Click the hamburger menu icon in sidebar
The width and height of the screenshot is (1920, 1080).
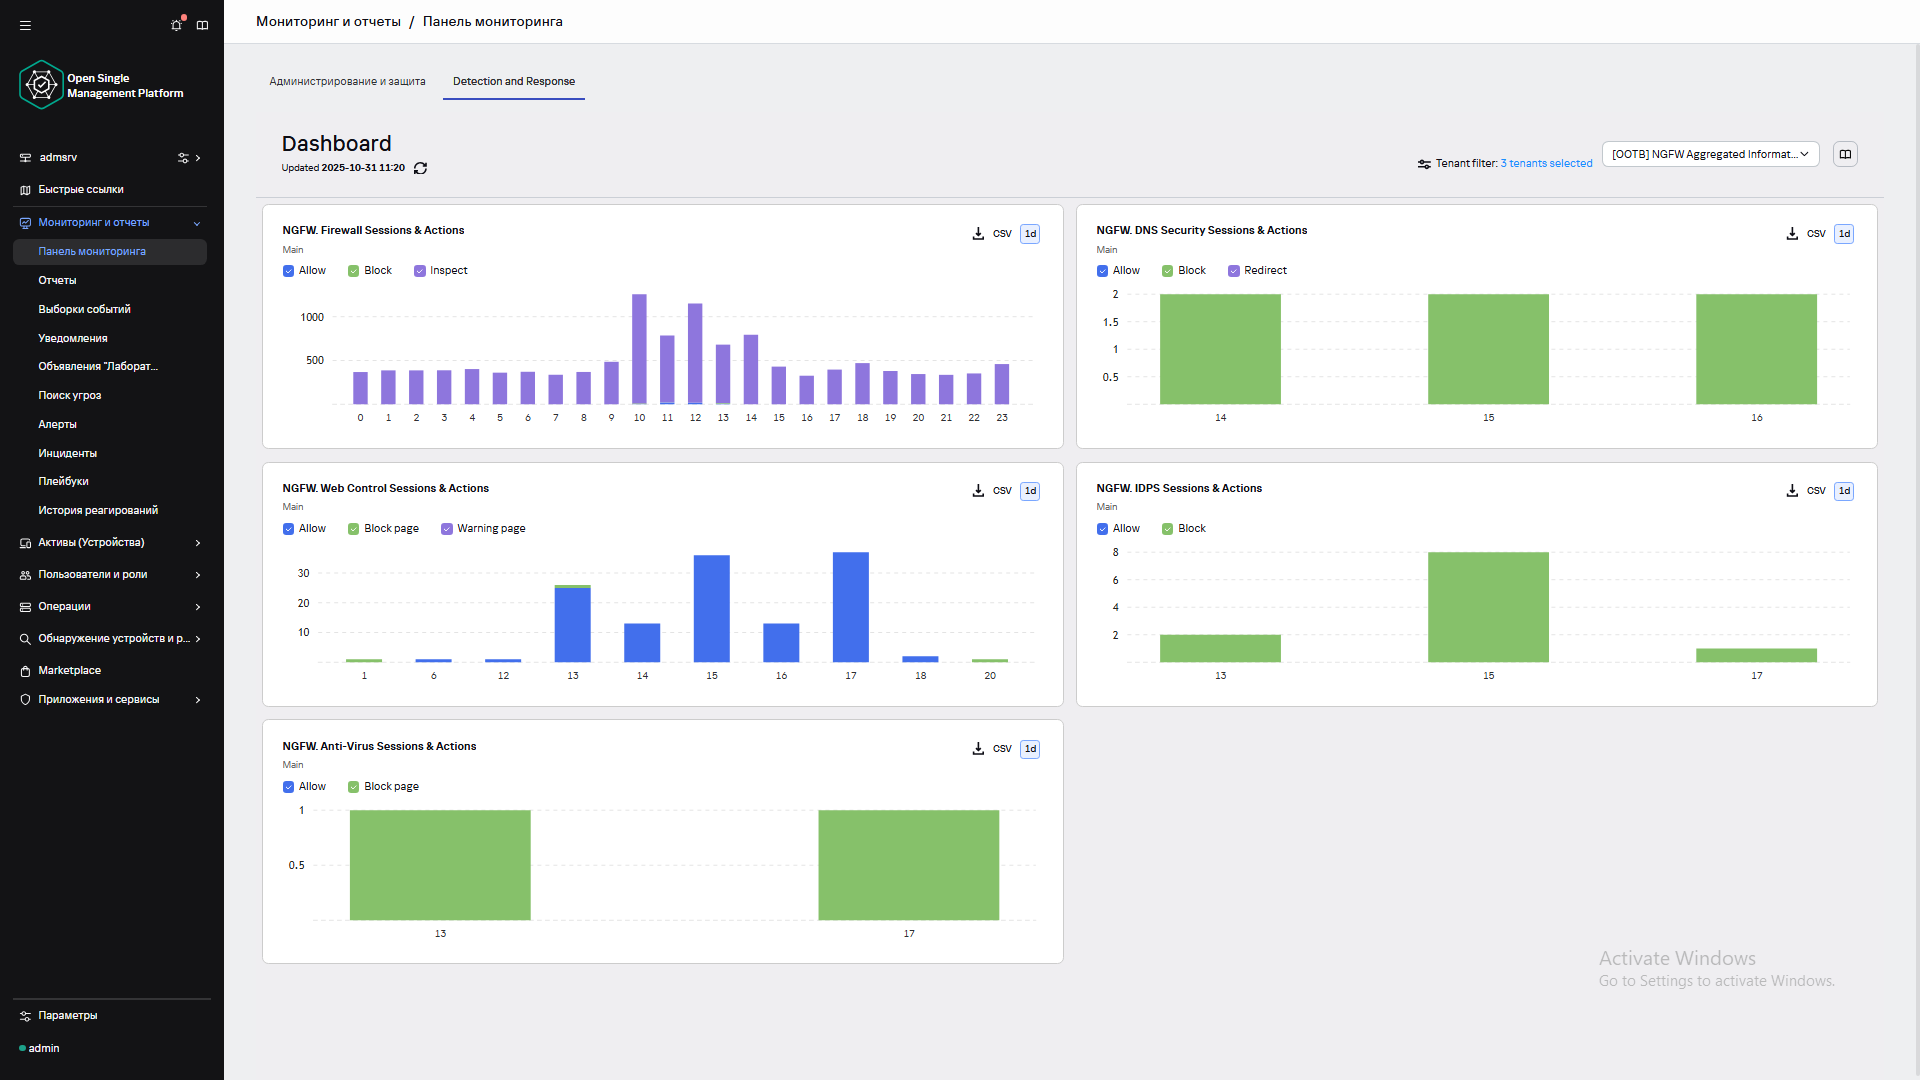(x=25, y=25)
